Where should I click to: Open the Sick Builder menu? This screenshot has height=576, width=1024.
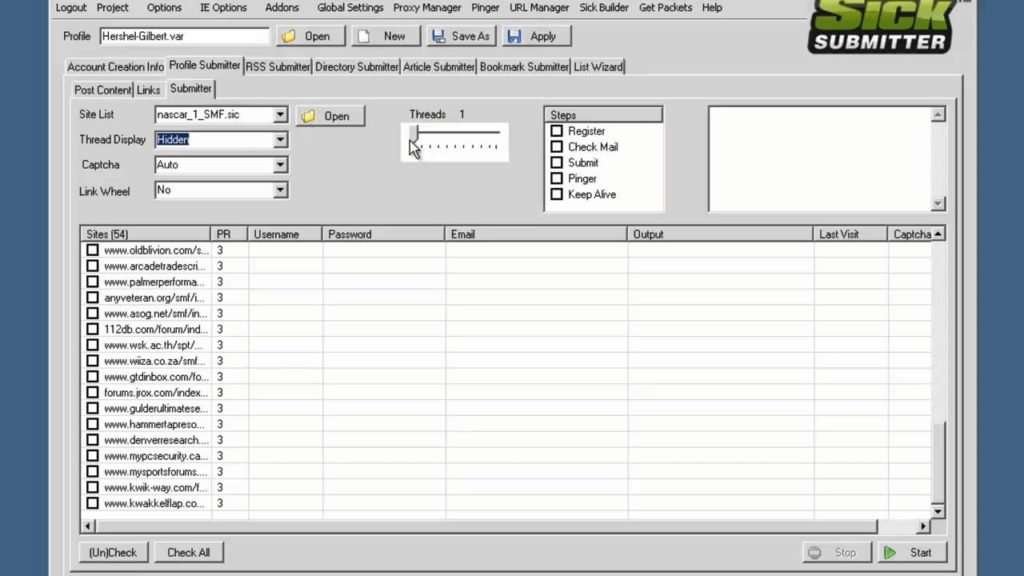[604, 8]
